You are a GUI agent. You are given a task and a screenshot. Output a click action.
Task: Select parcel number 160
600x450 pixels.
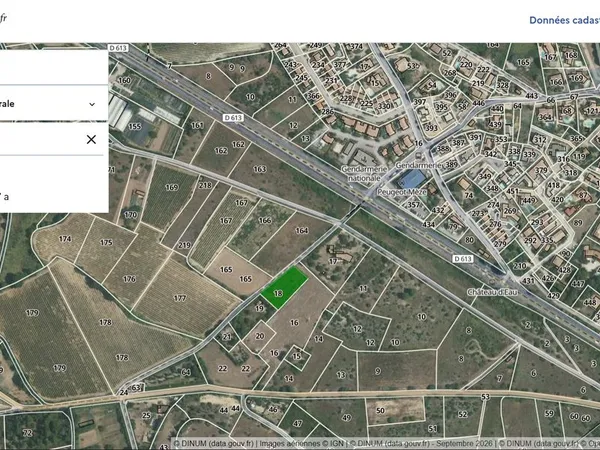point(124,80)
